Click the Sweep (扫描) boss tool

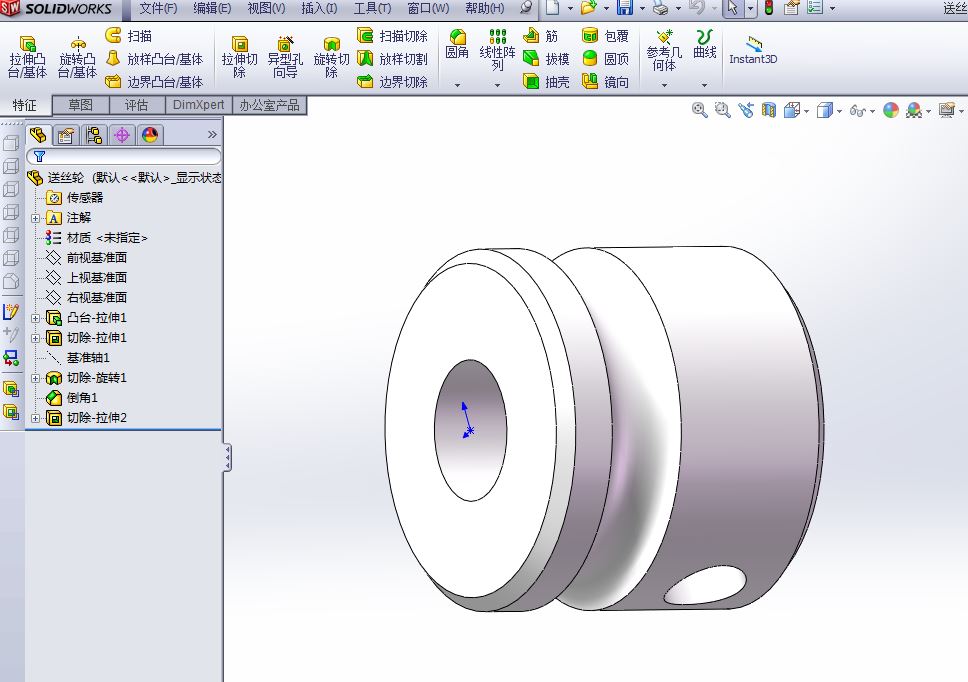point(128,36)
